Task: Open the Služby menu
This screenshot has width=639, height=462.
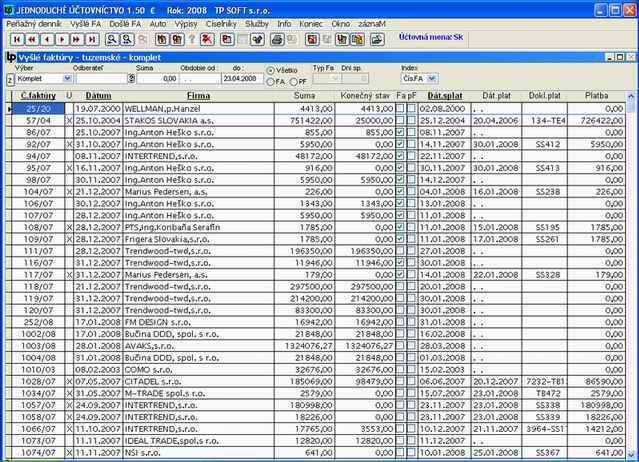Action: click(x=257, y=24)
